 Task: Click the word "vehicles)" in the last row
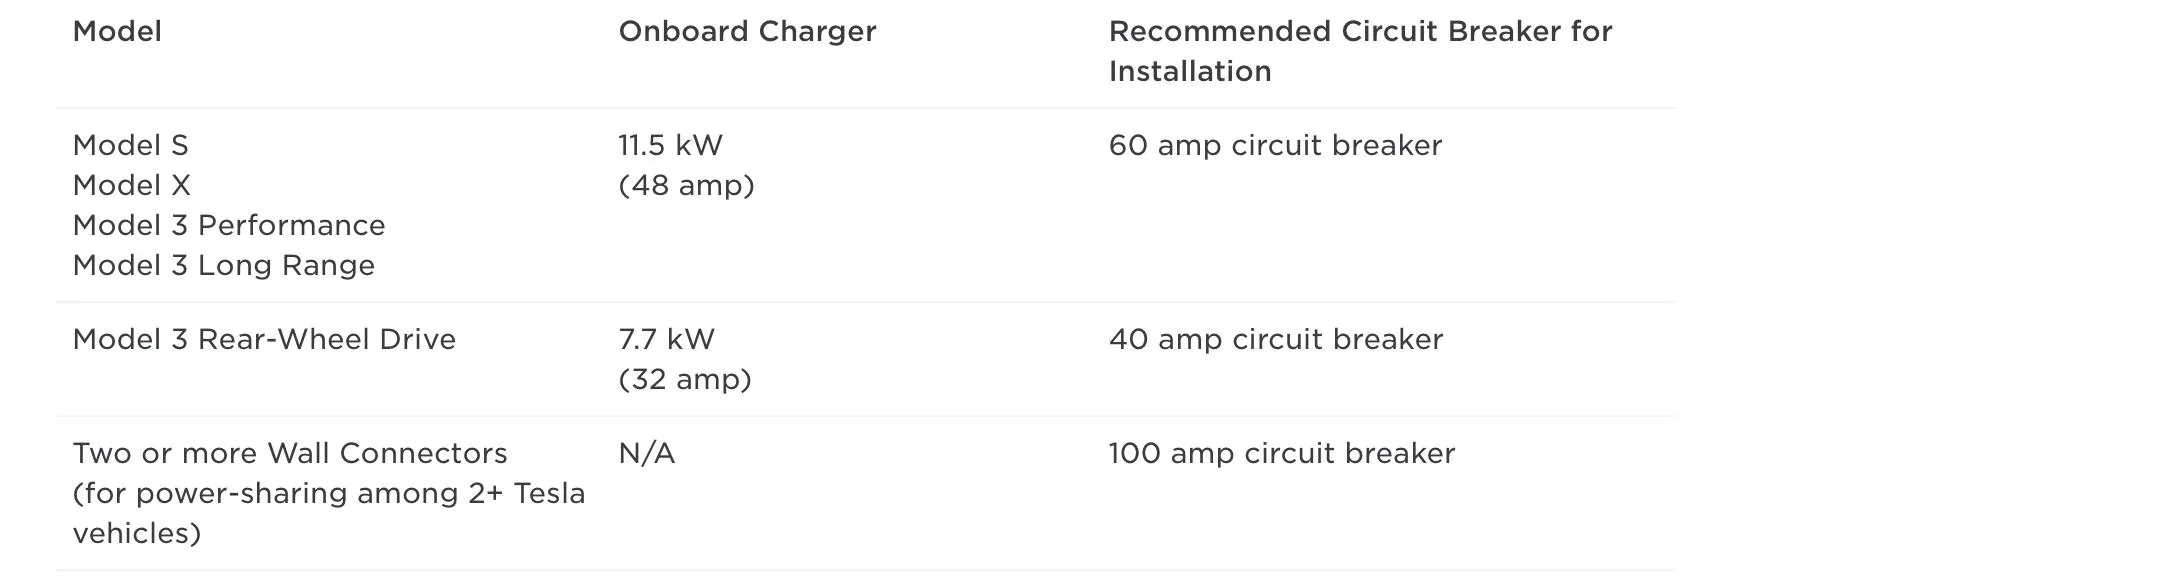pyautogui.click(x=137, y=534)
